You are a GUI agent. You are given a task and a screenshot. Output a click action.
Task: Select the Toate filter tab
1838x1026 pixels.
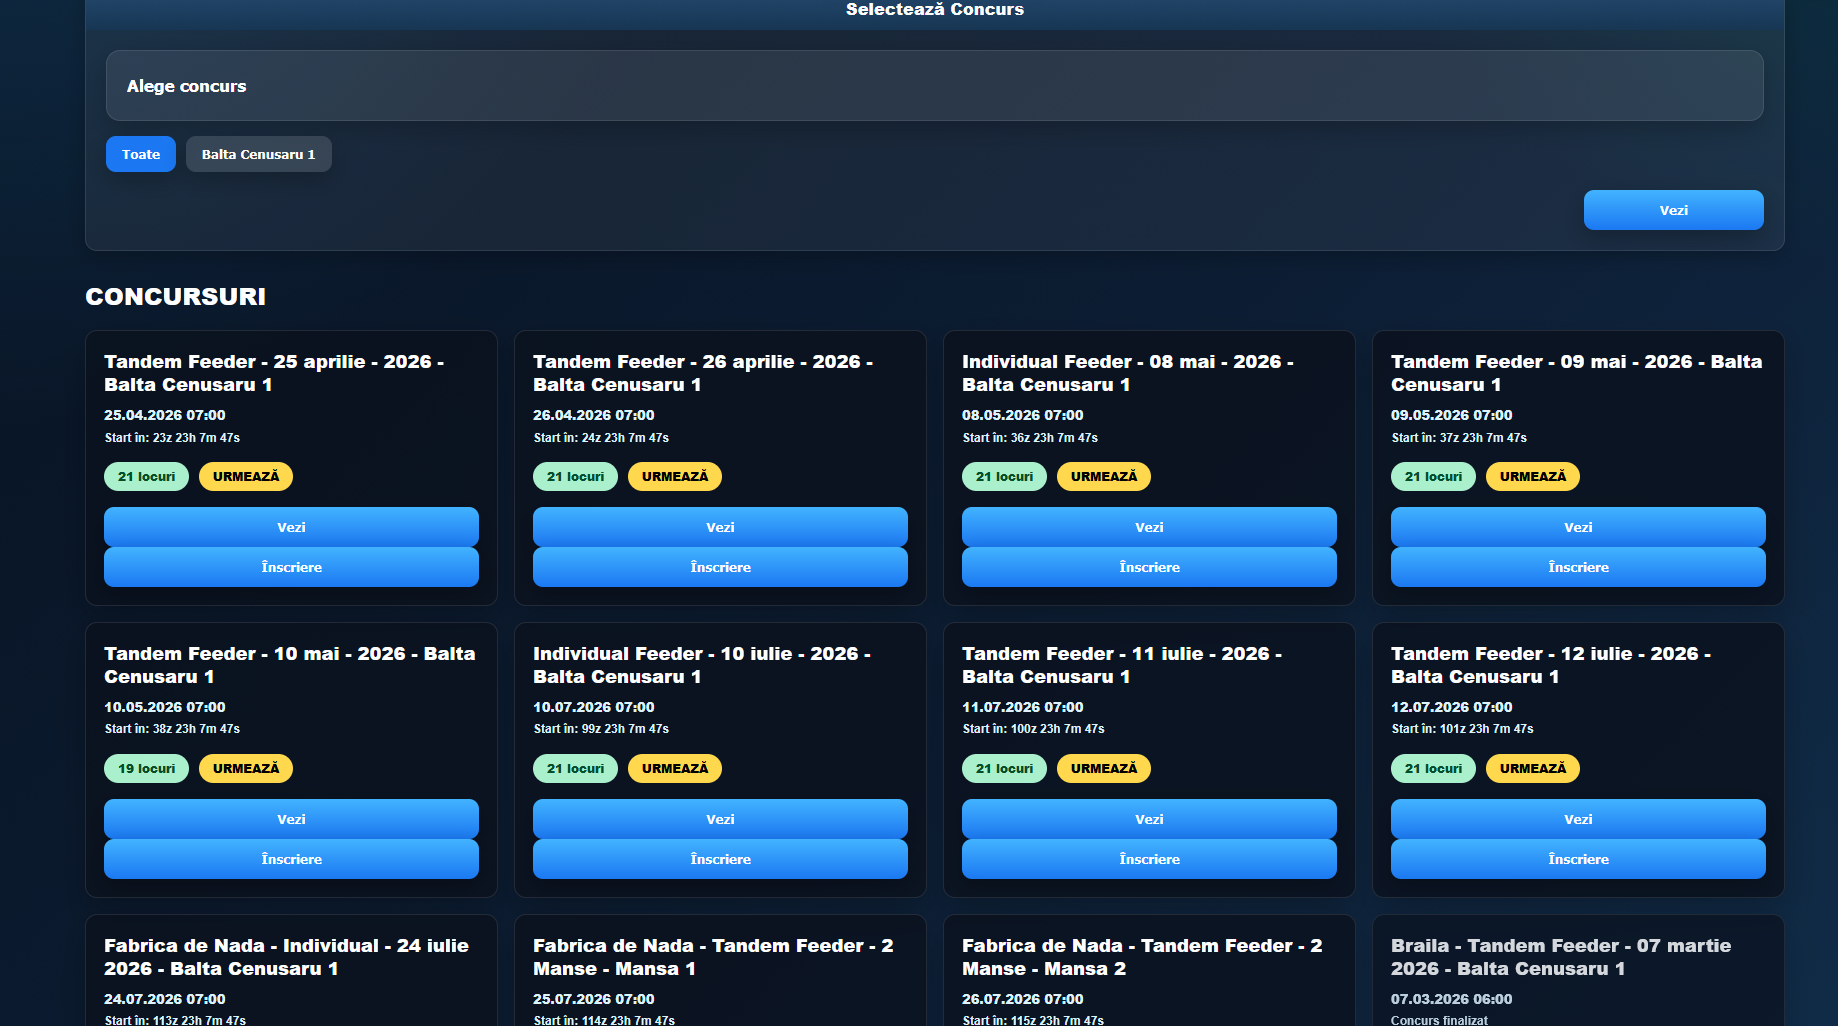[141, 154]
